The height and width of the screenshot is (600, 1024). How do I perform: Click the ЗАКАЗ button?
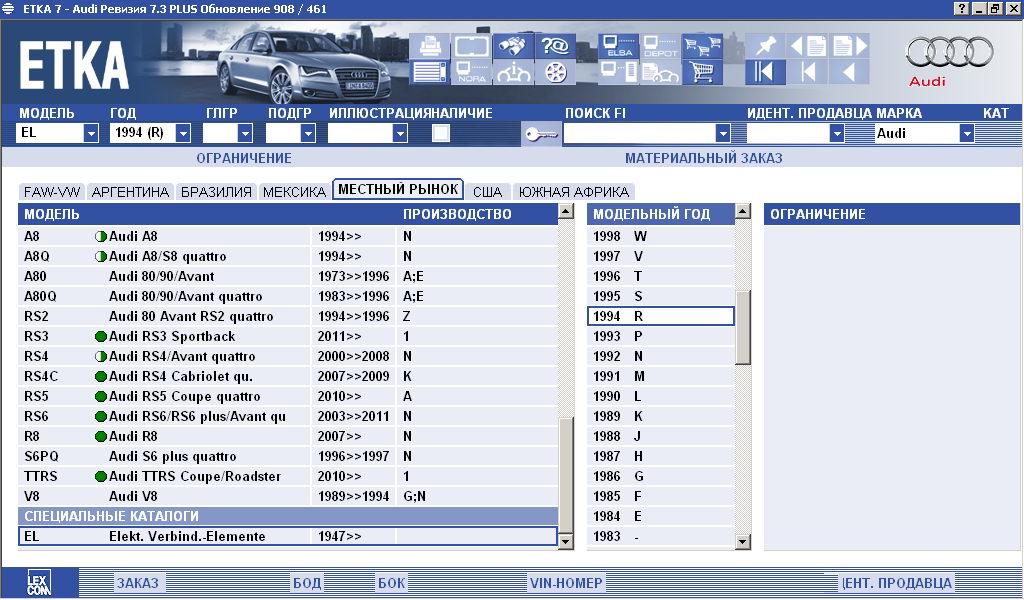point(138,583)
